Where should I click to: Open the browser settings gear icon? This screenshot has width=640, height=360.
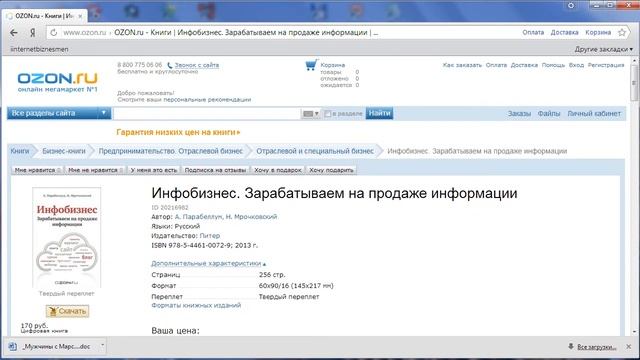[x=571, y=5]
